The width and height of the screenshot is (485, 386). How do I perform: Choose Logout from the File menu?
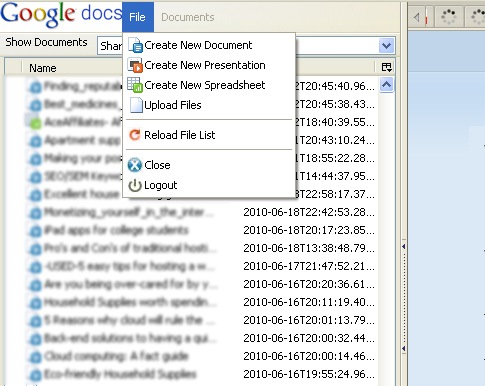click(209, 185)
